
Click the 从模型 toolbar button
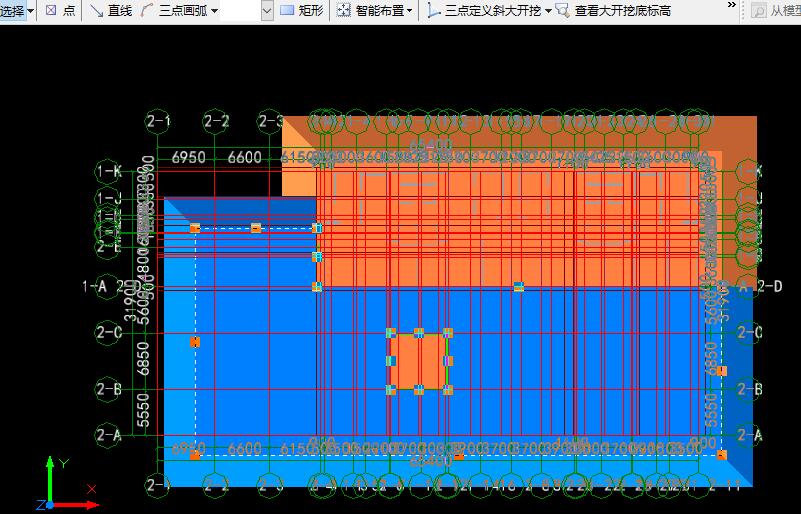tap(775, 11)
